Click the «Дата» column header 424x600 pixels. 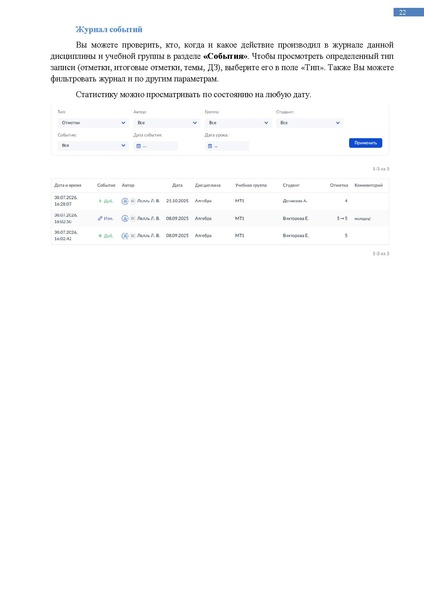(177, 185)
